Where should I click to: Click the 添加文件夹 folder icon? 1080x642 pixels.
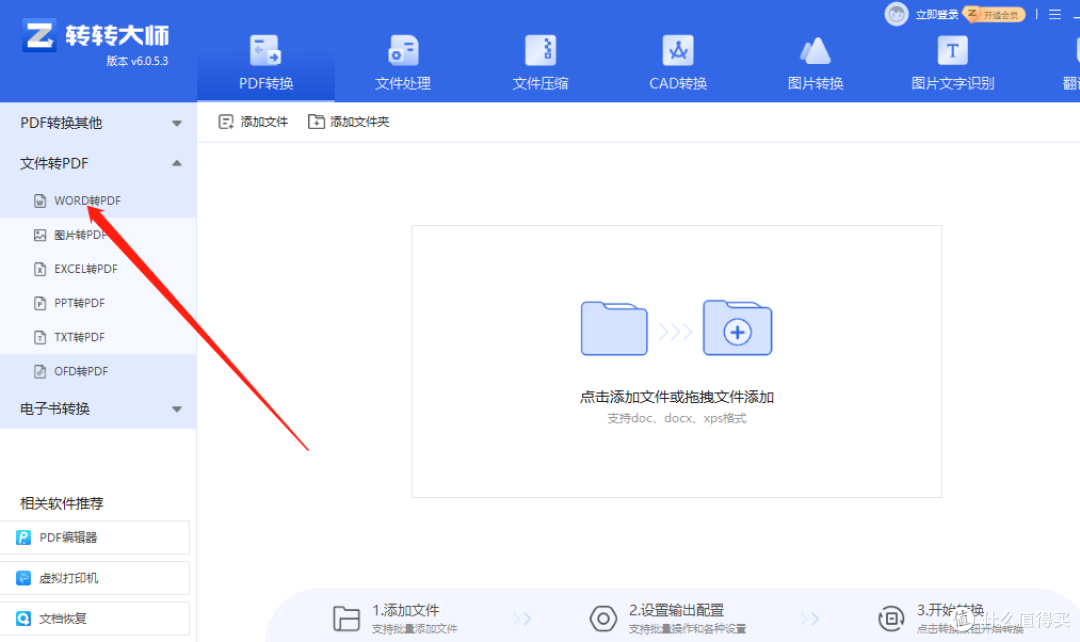point(316,122)
